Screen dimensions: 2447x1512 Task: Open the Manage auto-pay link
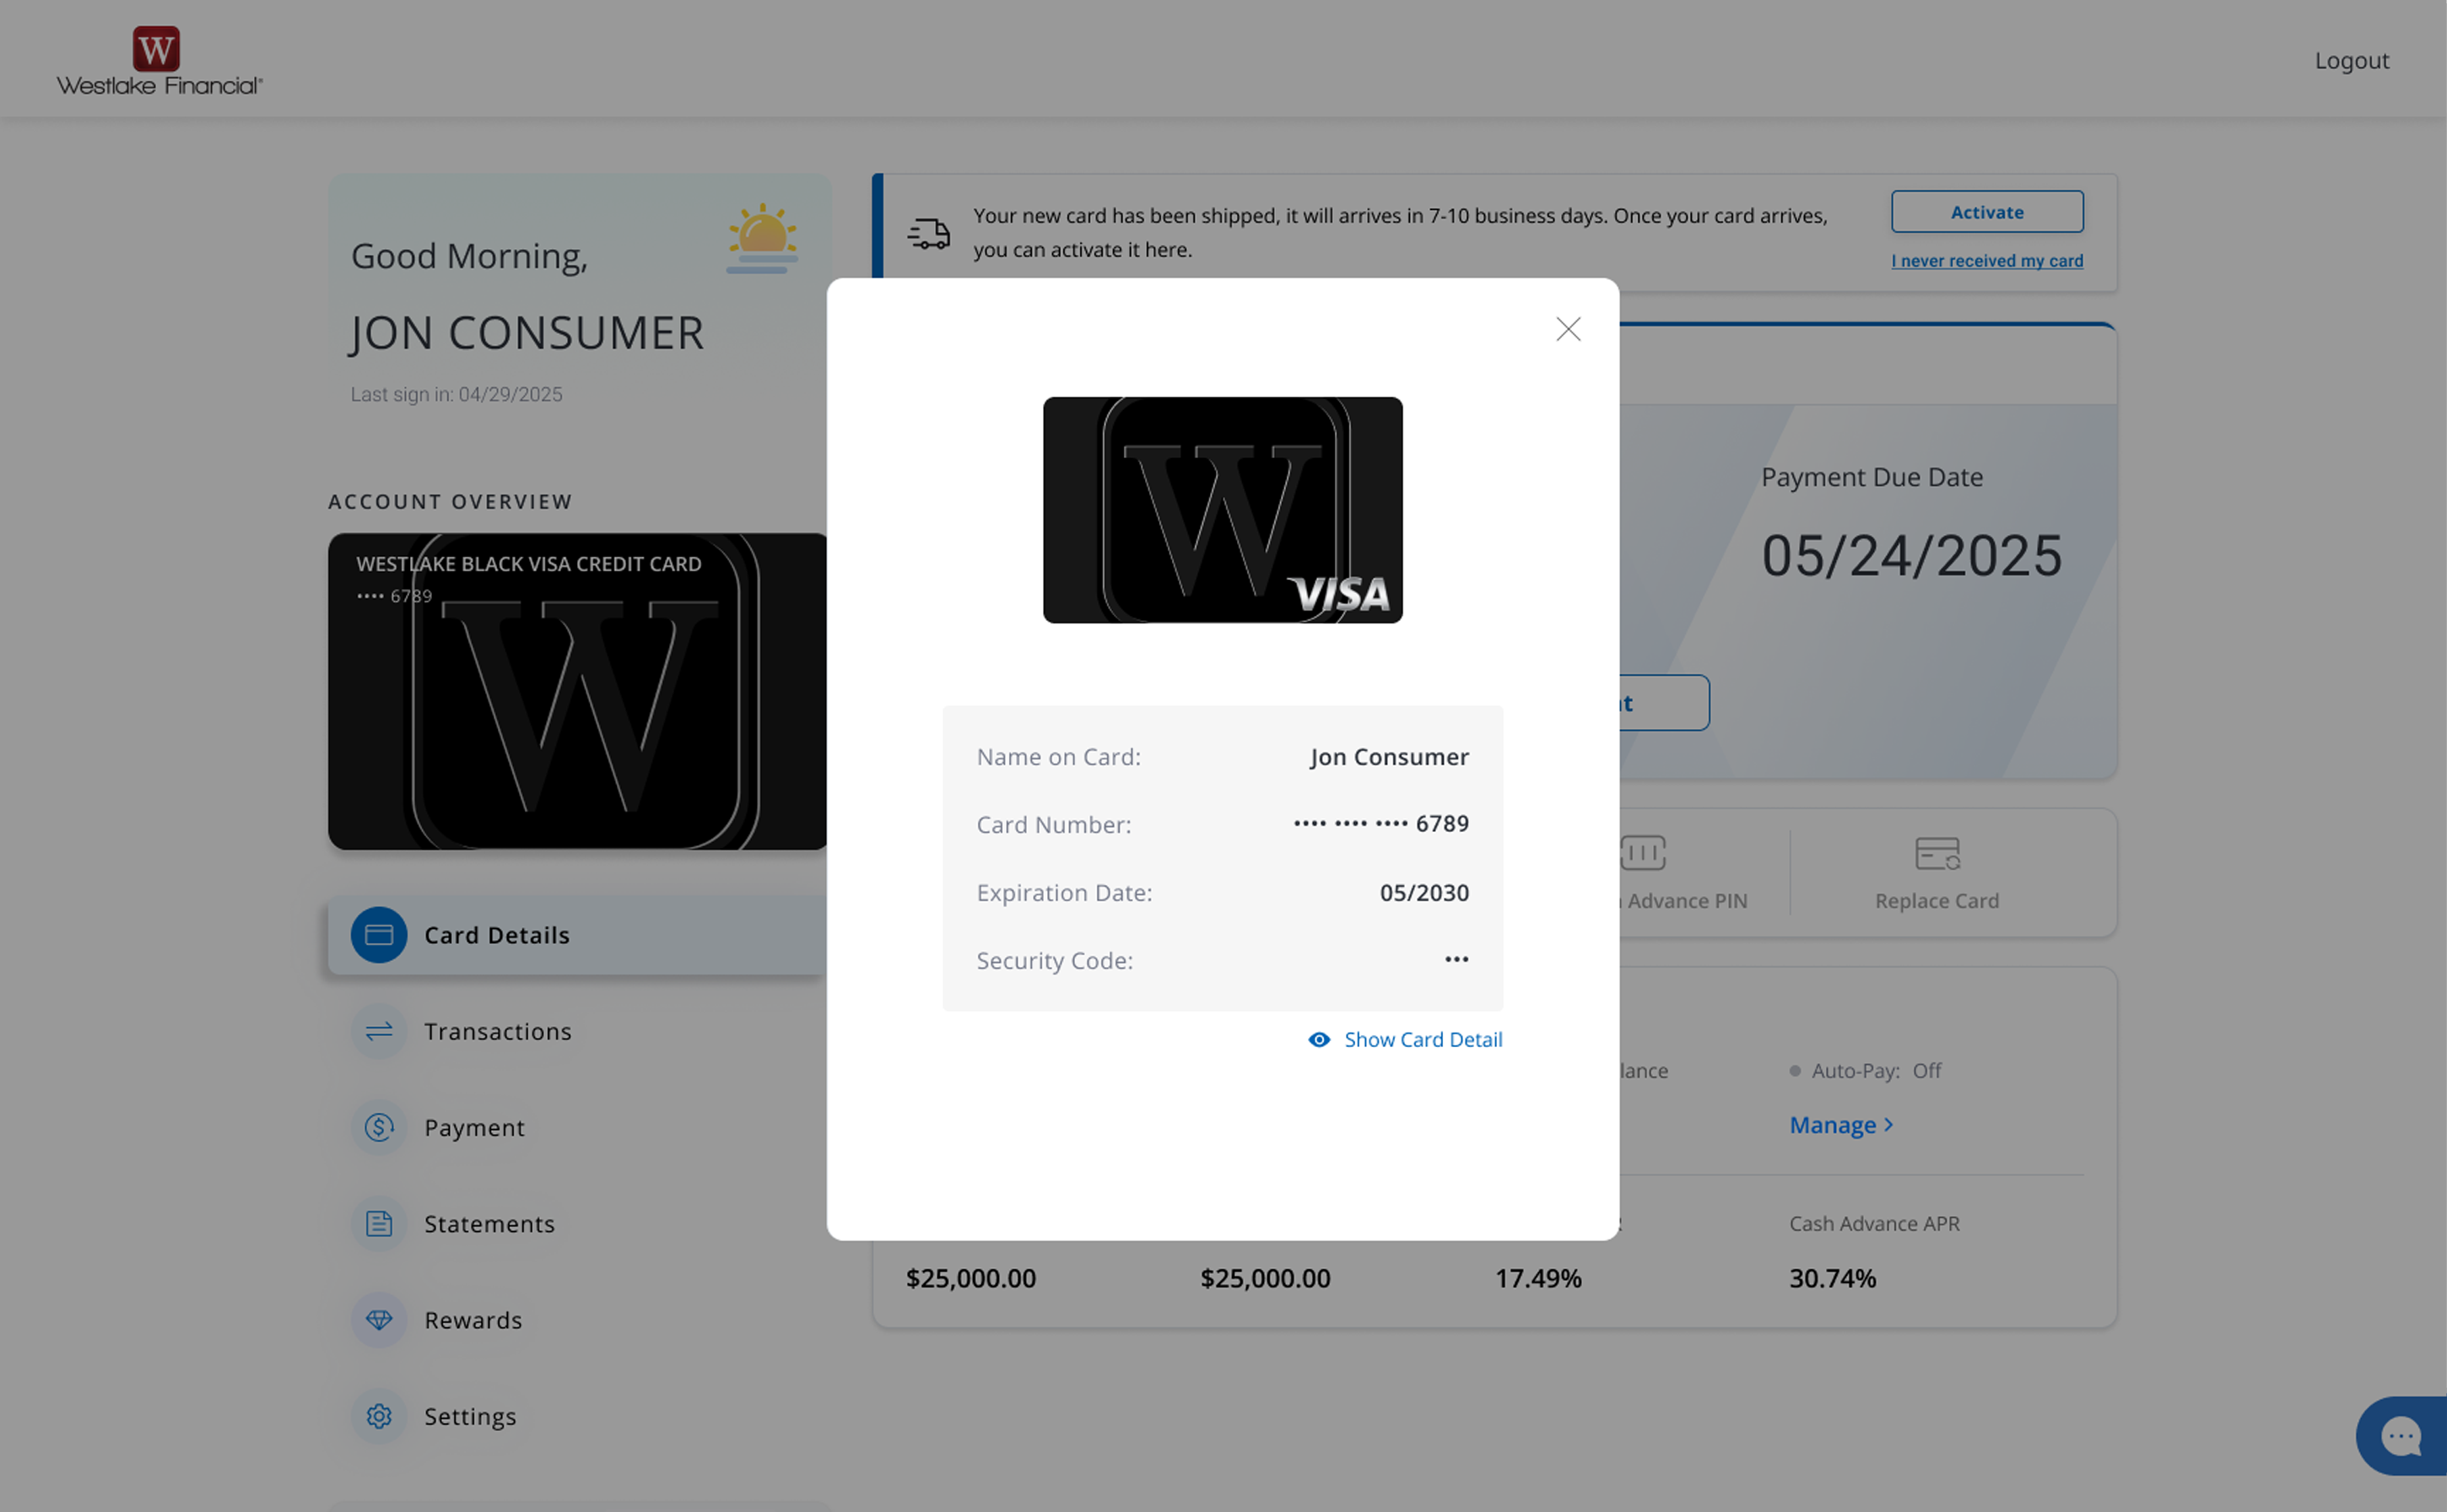pyautogui.click(x=1832, y=1125)
